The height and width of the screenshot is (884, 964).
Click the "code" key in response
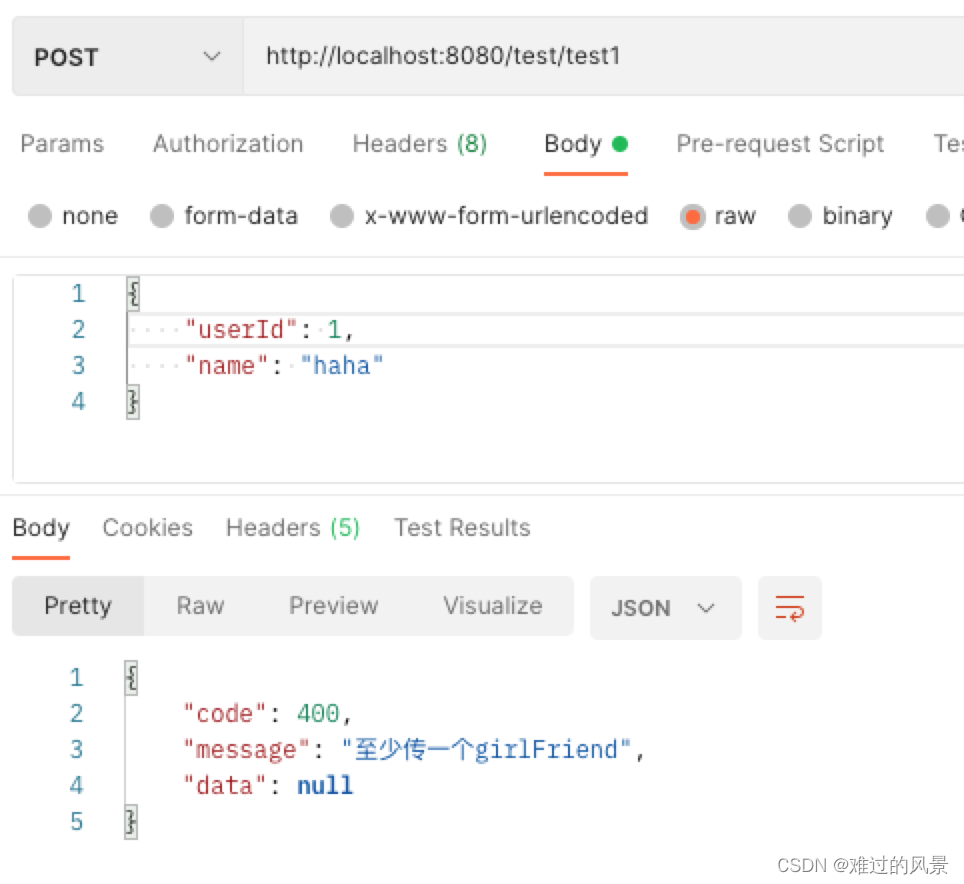coord(224,714)
